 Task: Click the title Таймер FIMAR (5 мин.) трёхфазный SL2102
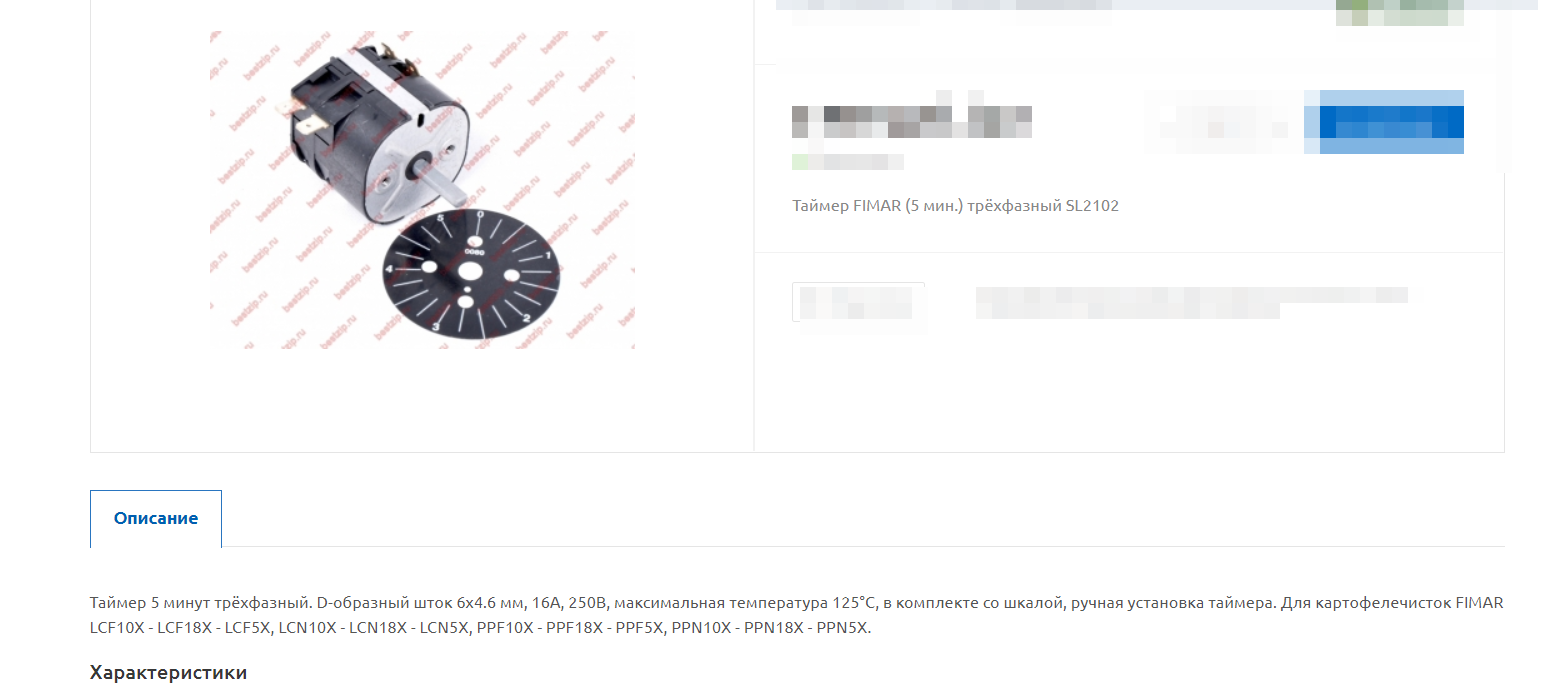[x=955, y=206]
